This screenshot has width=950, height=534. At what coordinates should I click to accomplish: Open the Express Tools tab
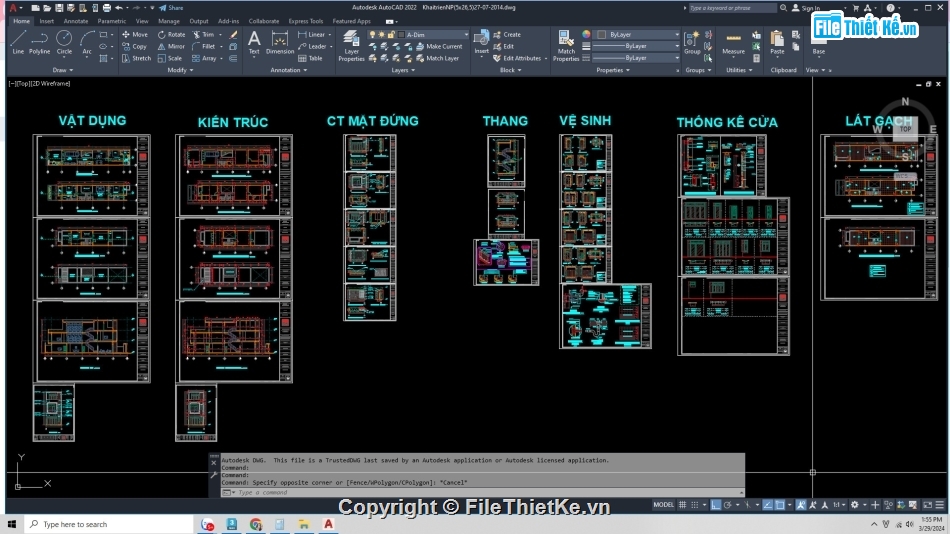pyautogui.click(x=305, y=21)
